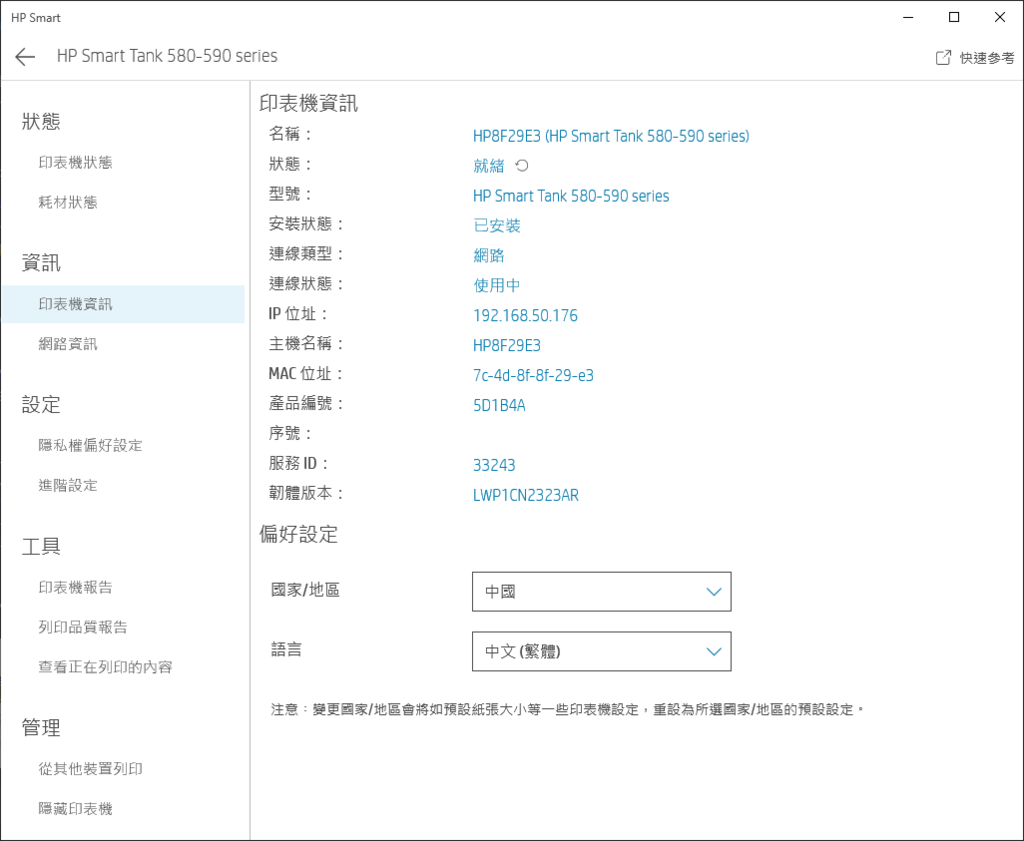
Task: Go back with the left arrow icon
Action: (25, 57)
